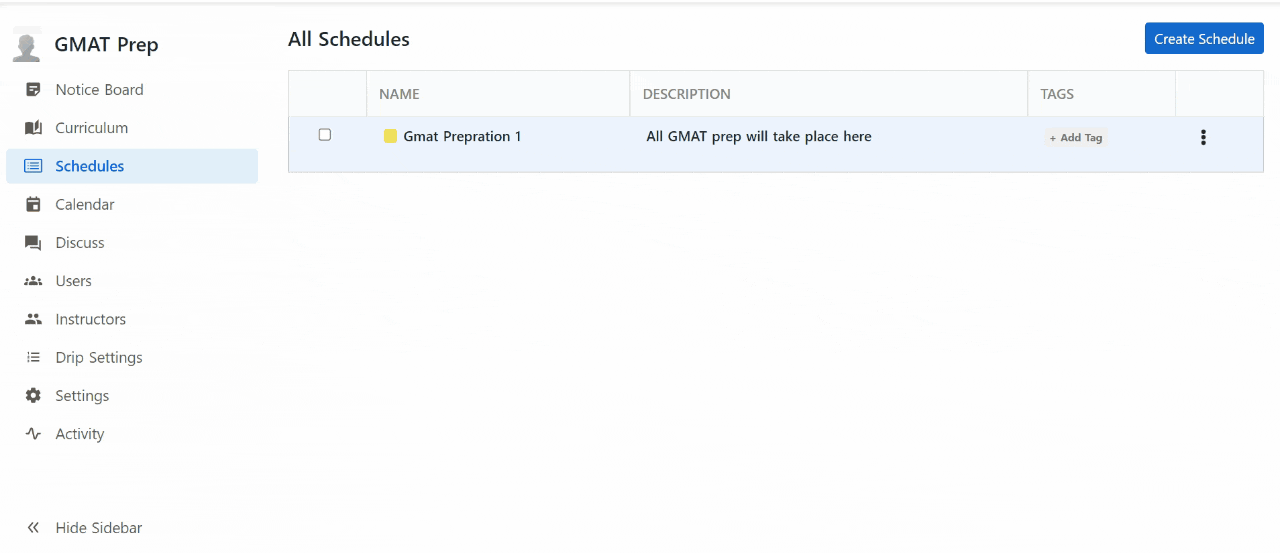This screenshot has height=553, width=1280.
Task: Open the Settings gear icon
Action: 33,396
